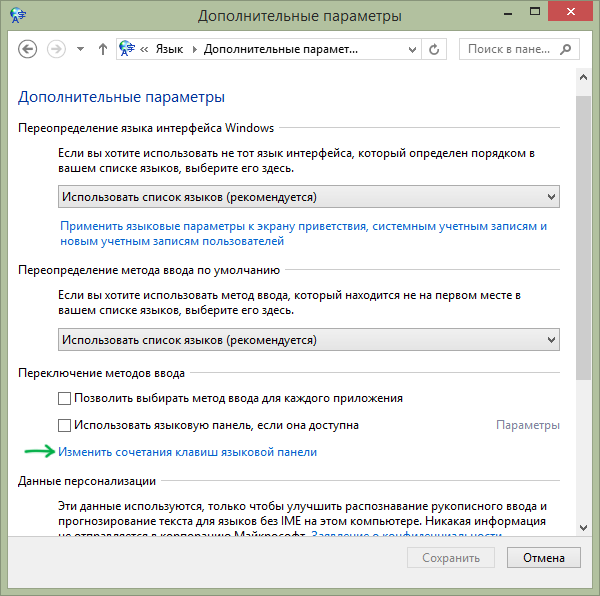Enable Позволить выбирать метод ввода для каждого приложения
The height and width of the screenshot is (596, 600).
pyautogui.click(x=64, y=398)
